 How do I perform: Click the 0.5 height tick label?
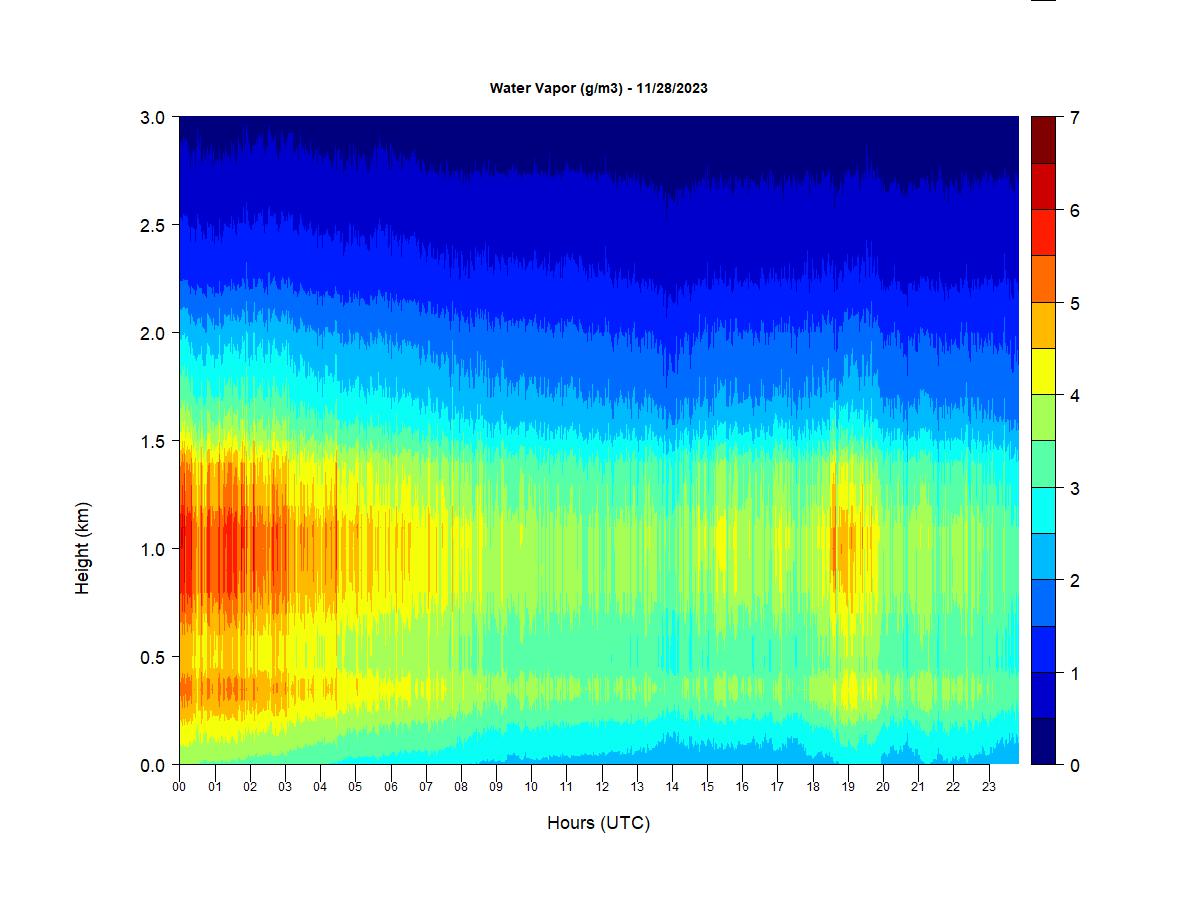click(x=152, y=657)
